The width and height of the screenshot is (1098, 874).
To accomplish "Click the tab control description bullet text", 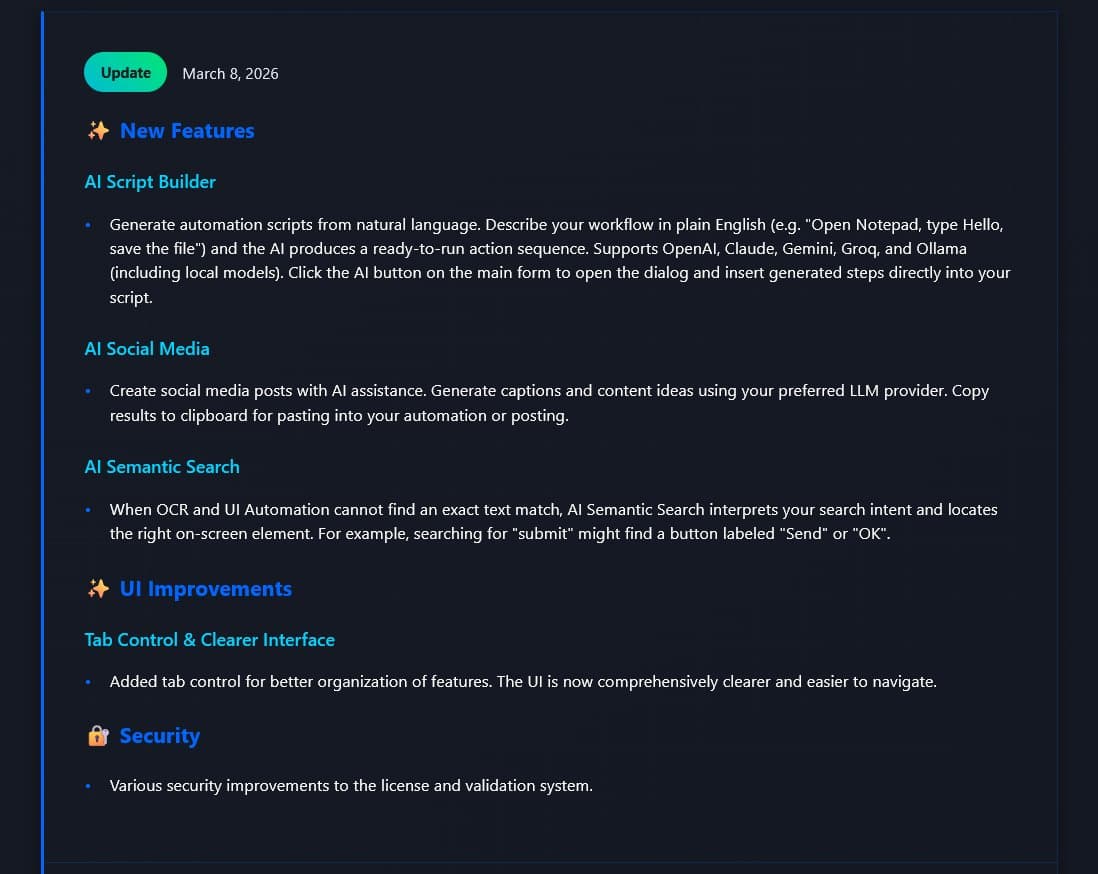I will point(523,682).
